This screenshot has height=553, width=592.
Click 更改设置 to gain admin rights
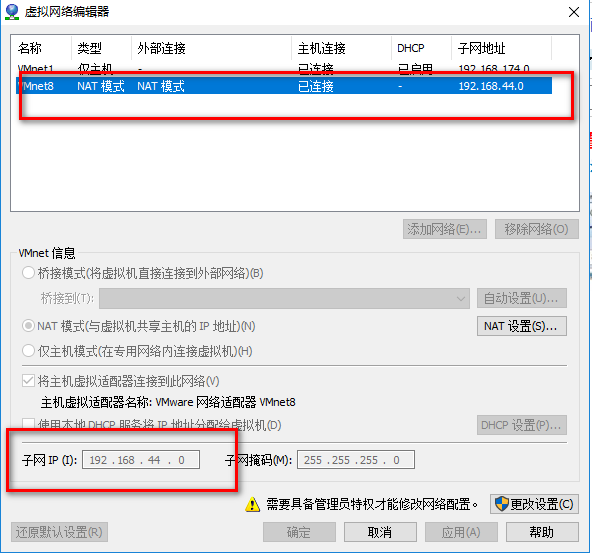point(534,504)
